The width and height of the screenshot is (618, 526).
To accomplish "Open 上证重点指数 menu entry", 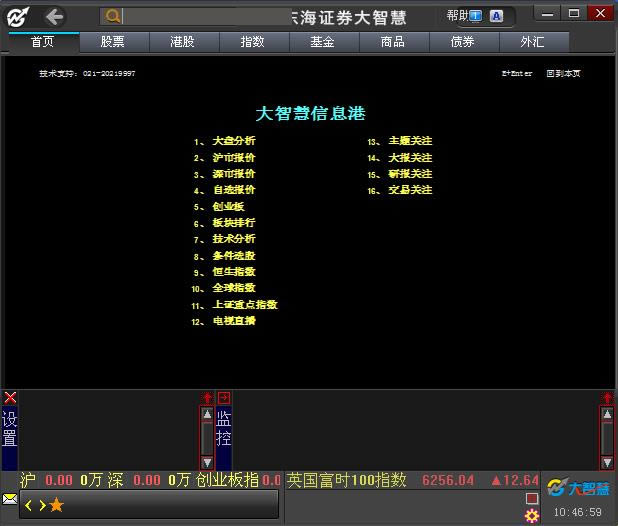I will (245, 305).
